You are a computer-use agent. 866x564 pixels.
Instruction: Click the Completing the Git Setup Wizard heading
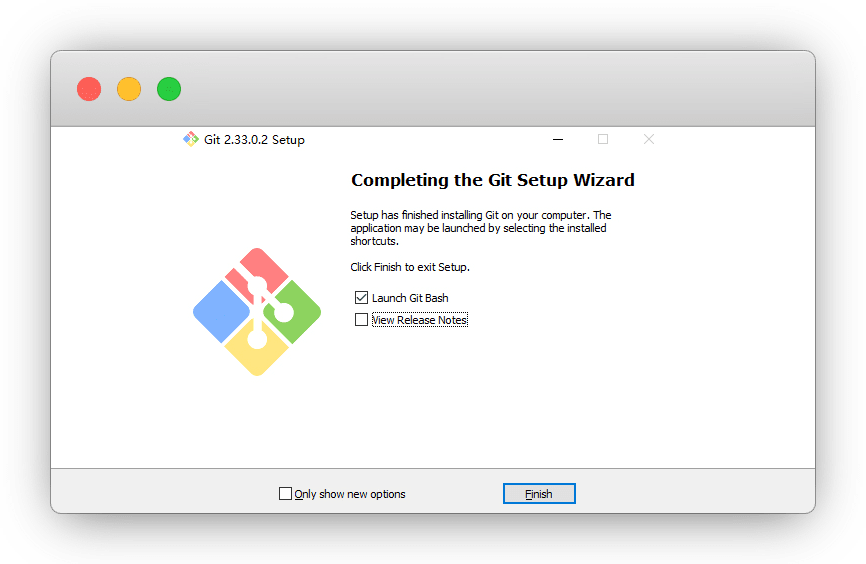click(x=492, y=181)
